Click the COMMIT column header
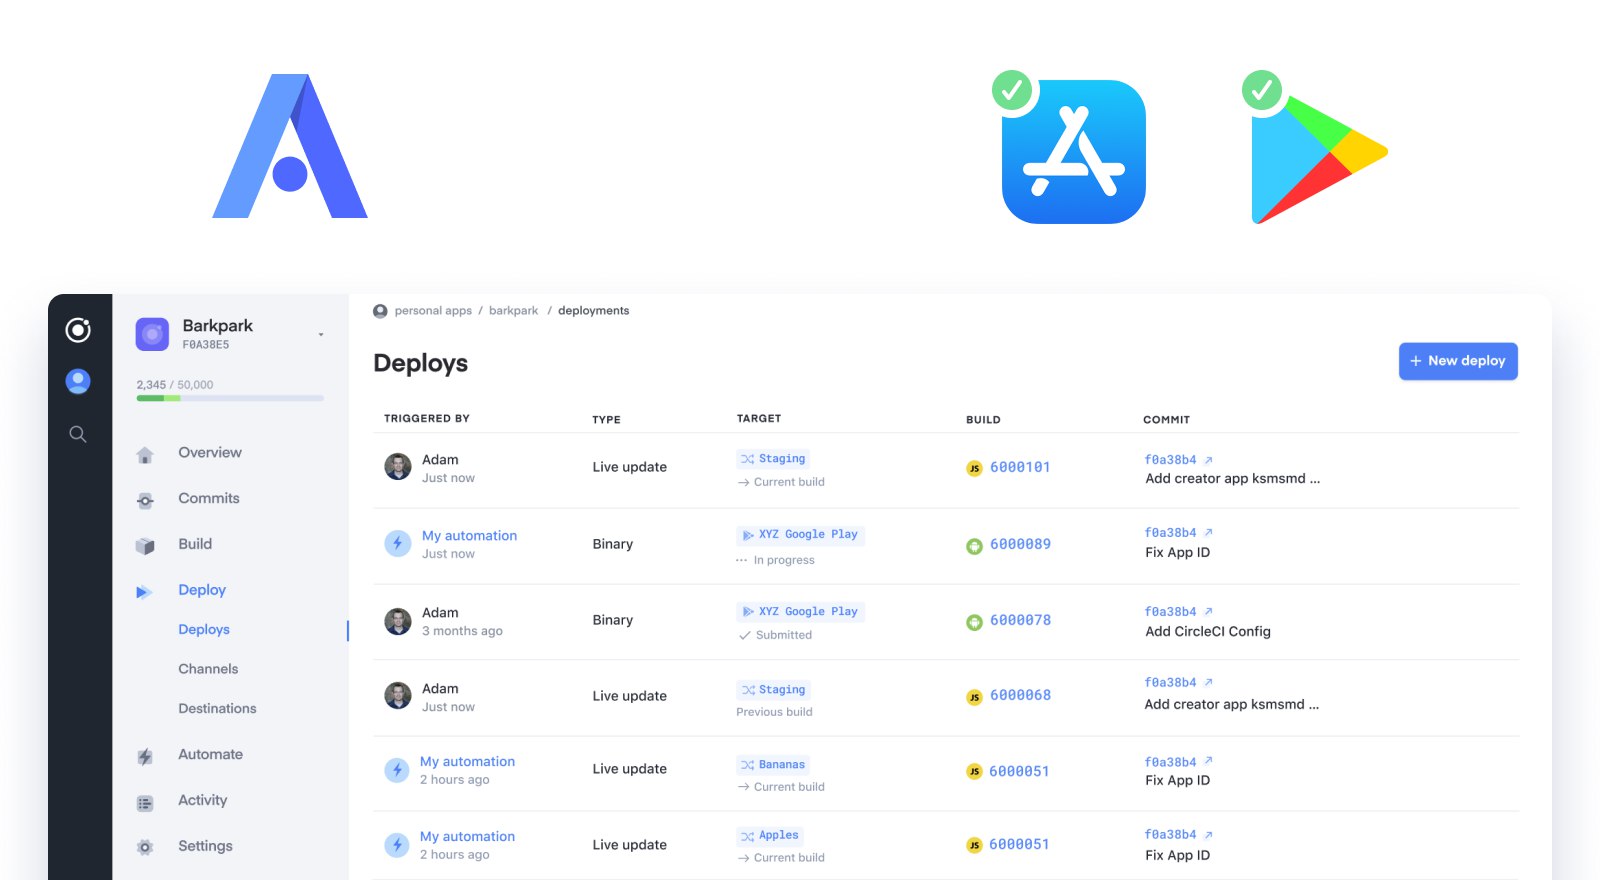 [1166, 420]
